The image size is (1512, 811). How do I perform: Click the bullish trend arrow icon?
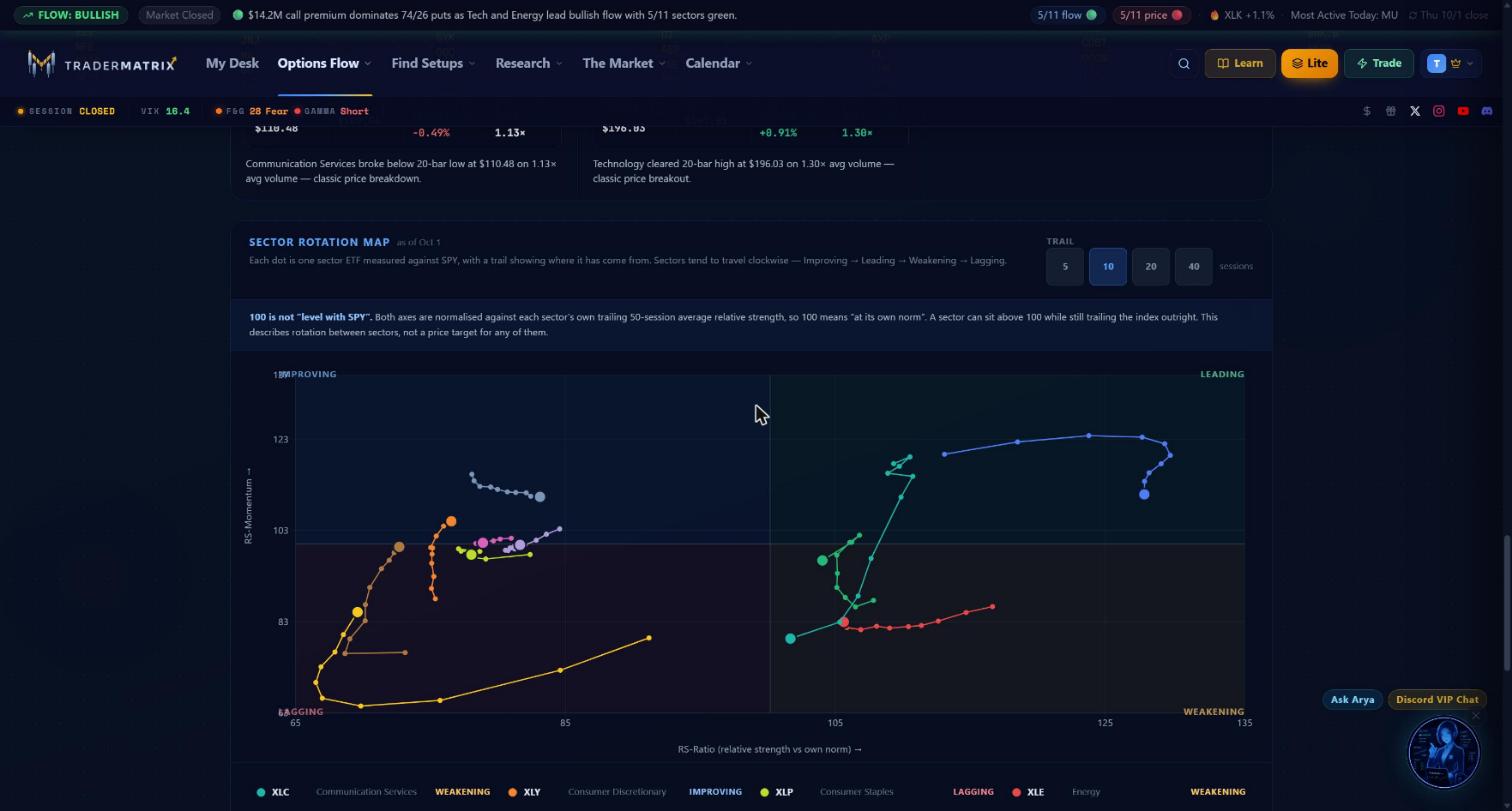tap(27, 15)
